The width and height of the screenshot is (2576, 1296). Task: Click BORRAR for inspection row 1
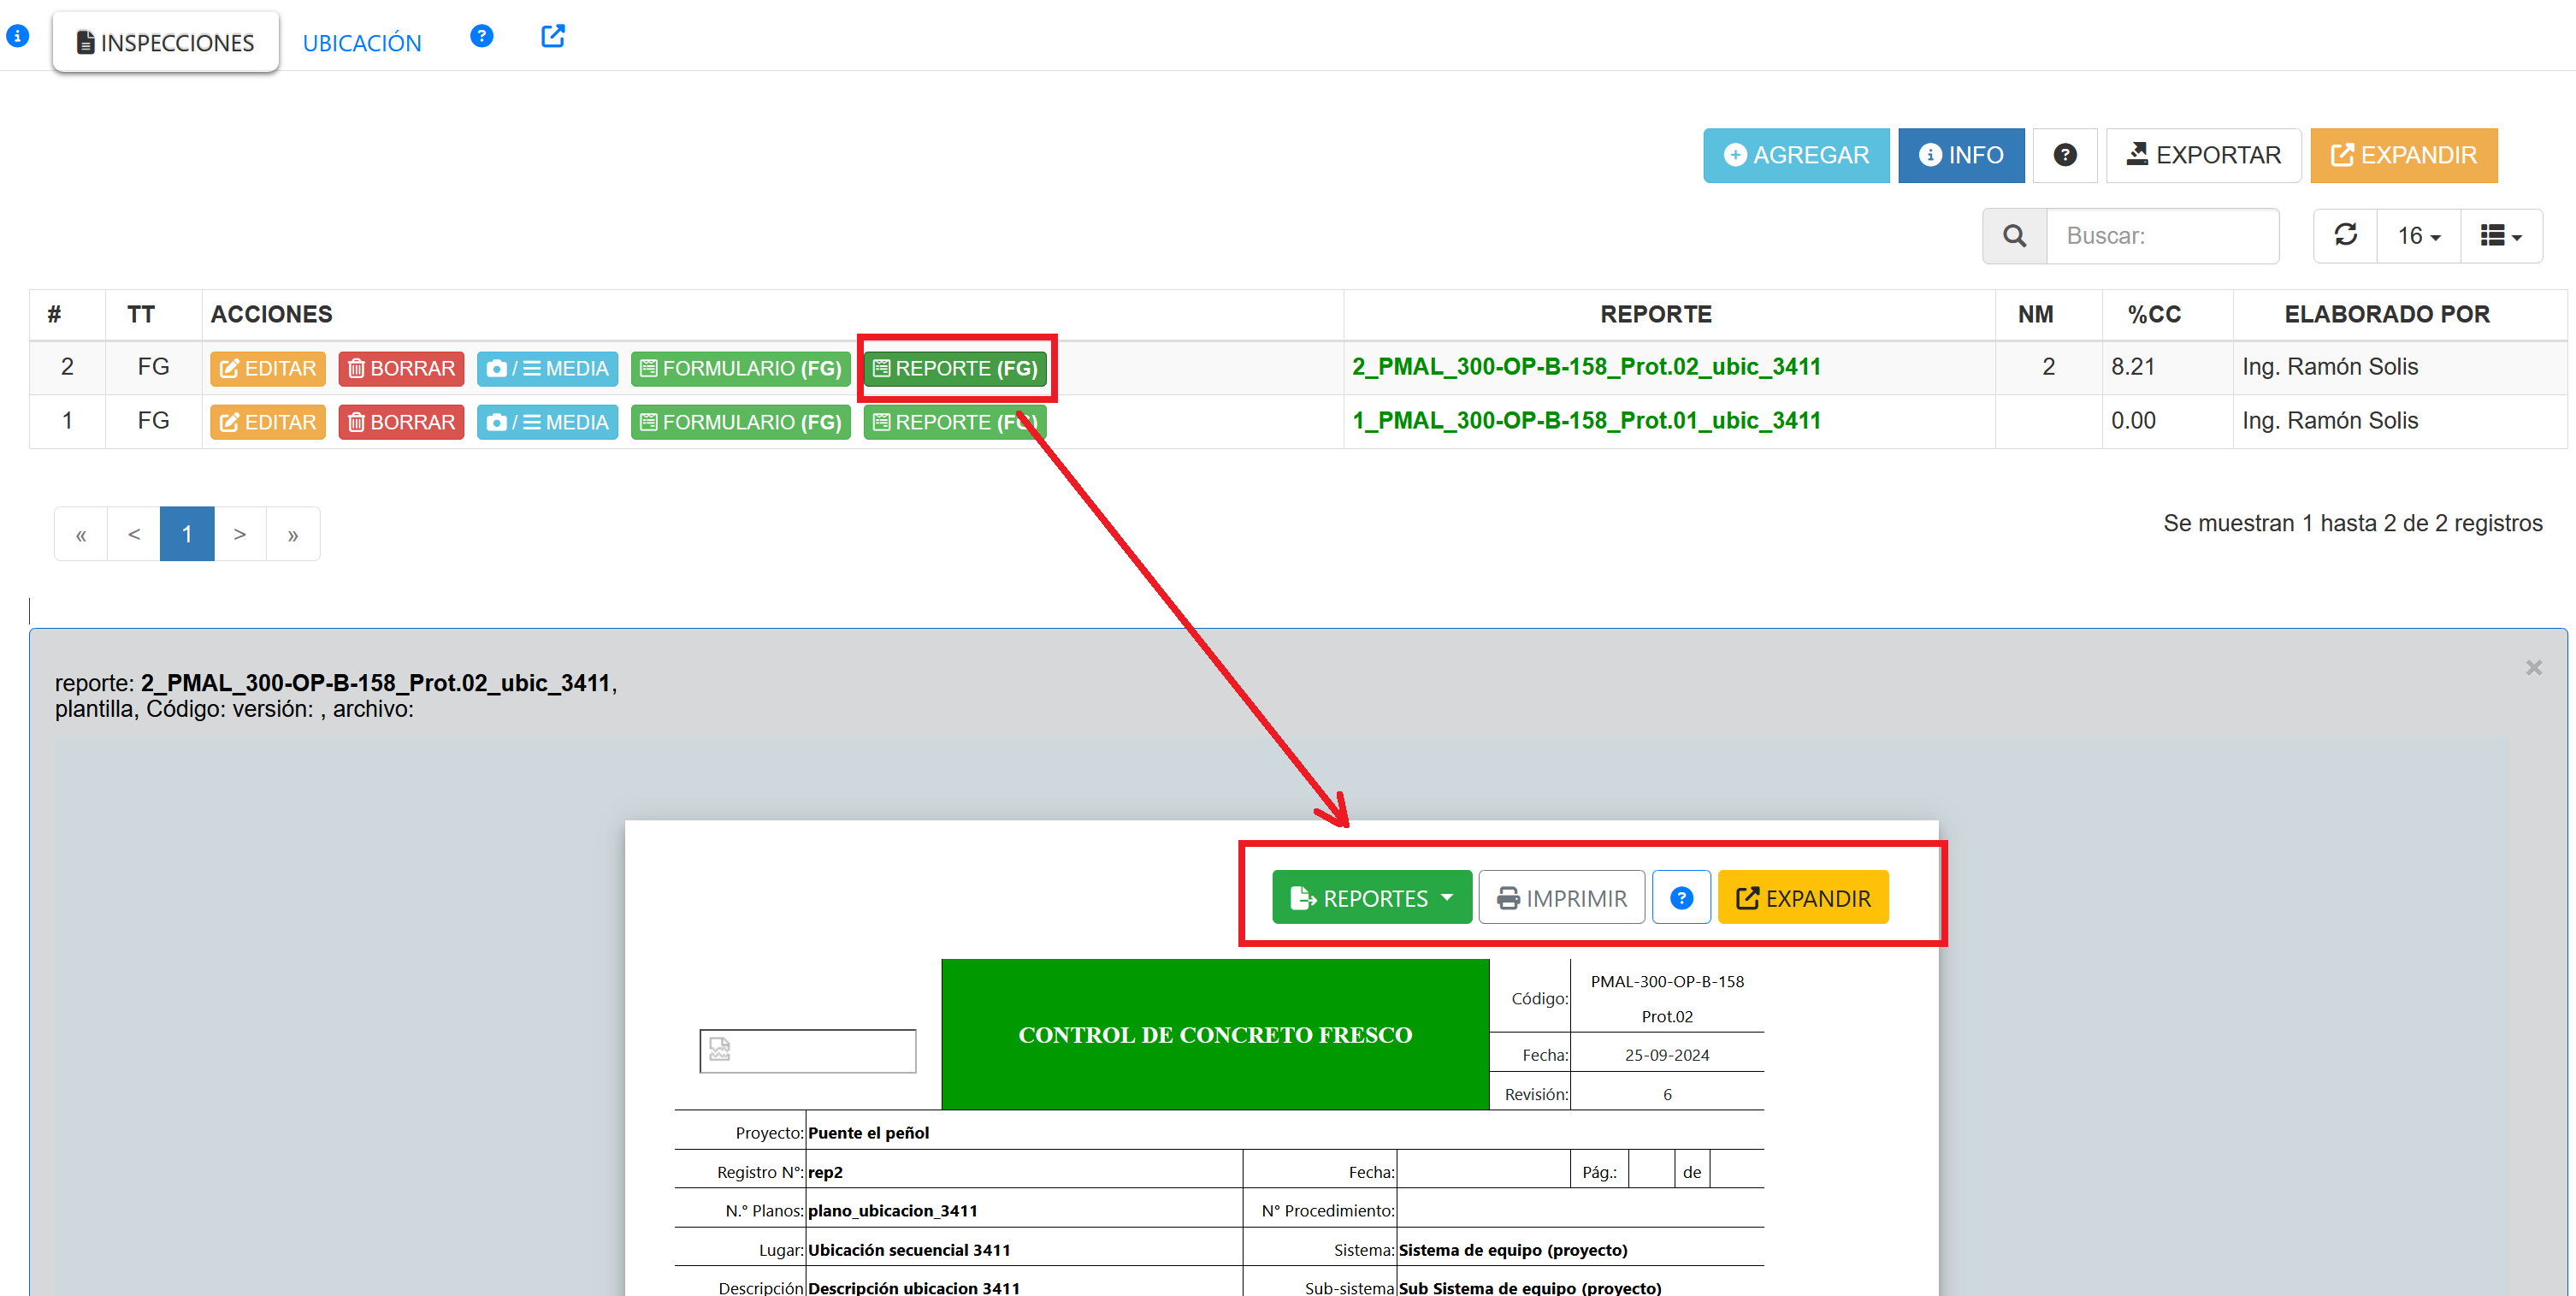pos(401,422)
